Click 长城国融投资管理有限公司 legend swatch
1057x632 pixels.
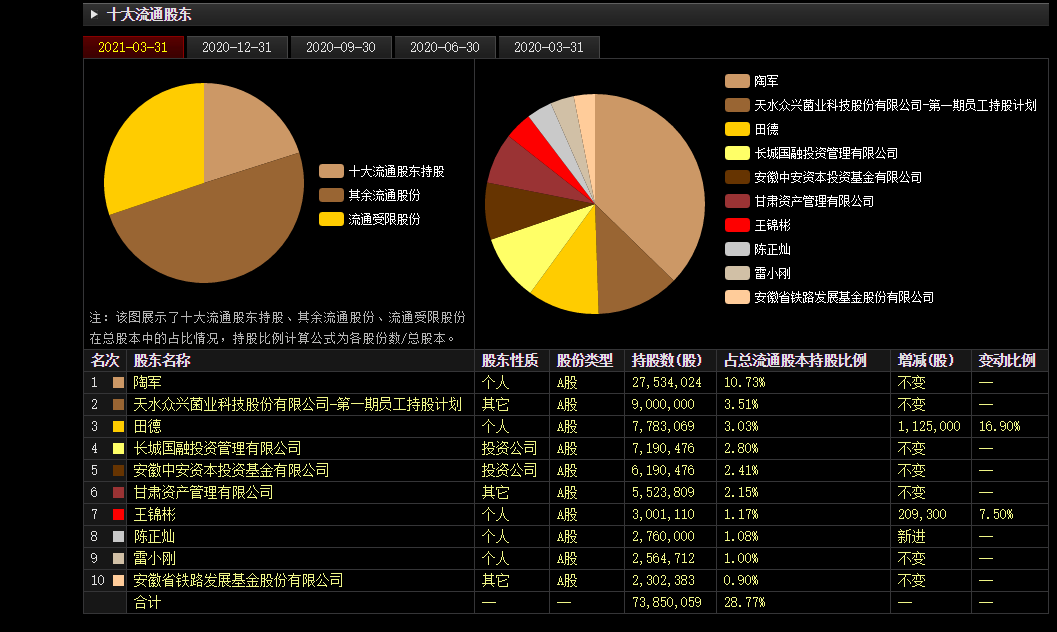[x=737, y=153]
